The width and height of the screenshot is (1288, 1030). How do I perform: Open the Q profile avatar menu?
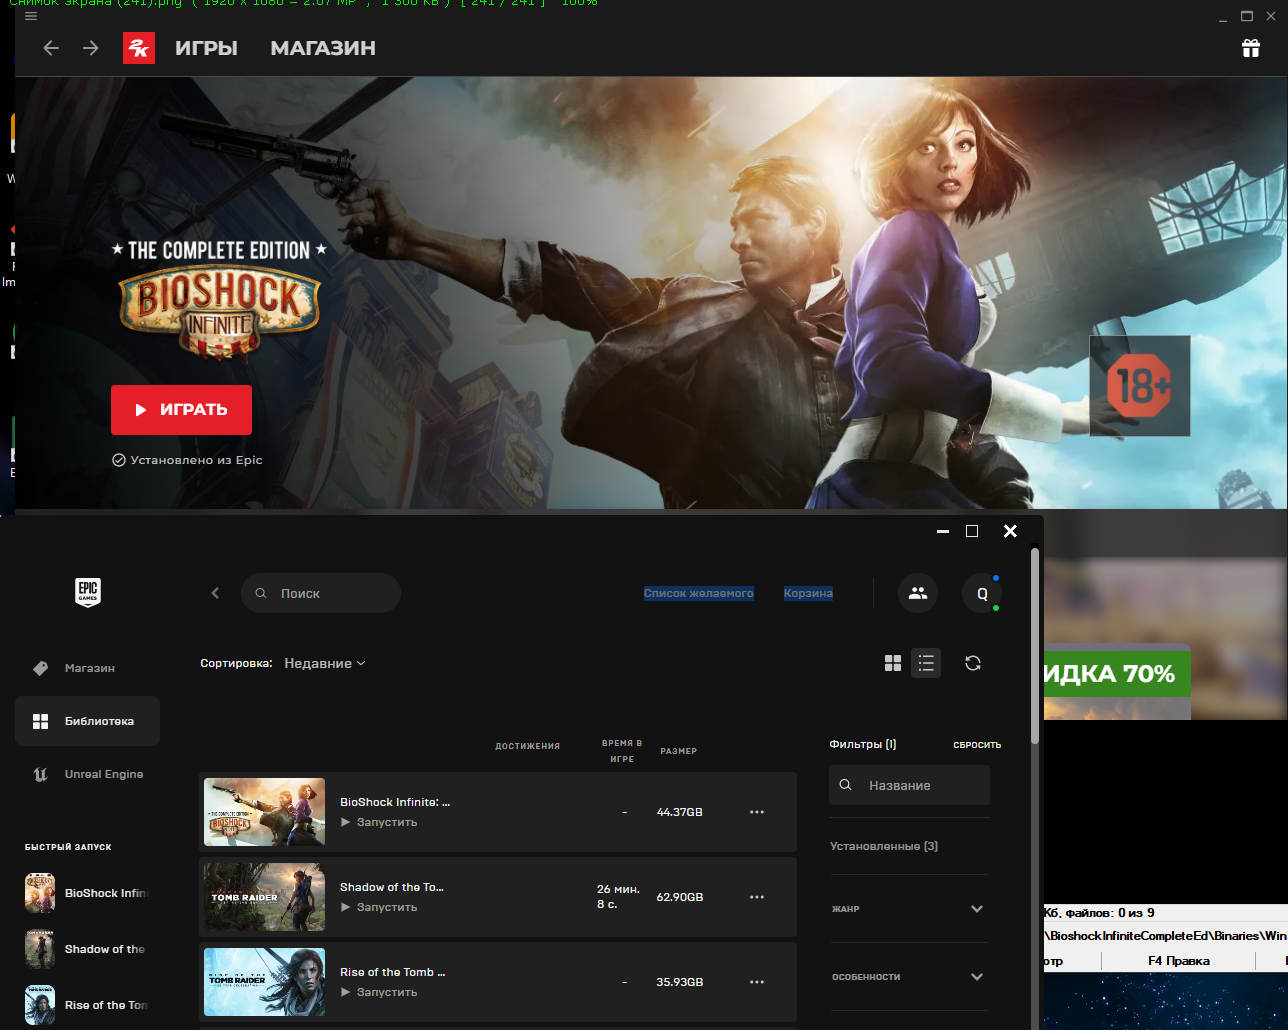pos(982,593)
